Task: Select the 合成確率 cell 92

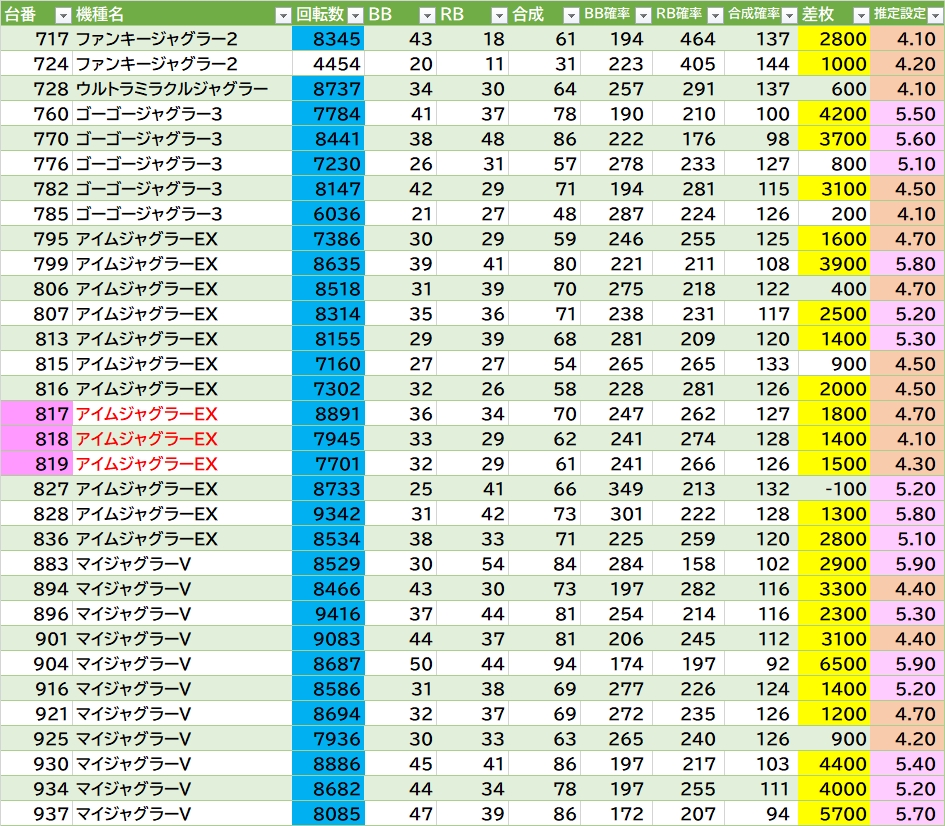Action: click(x=761, y=663)
